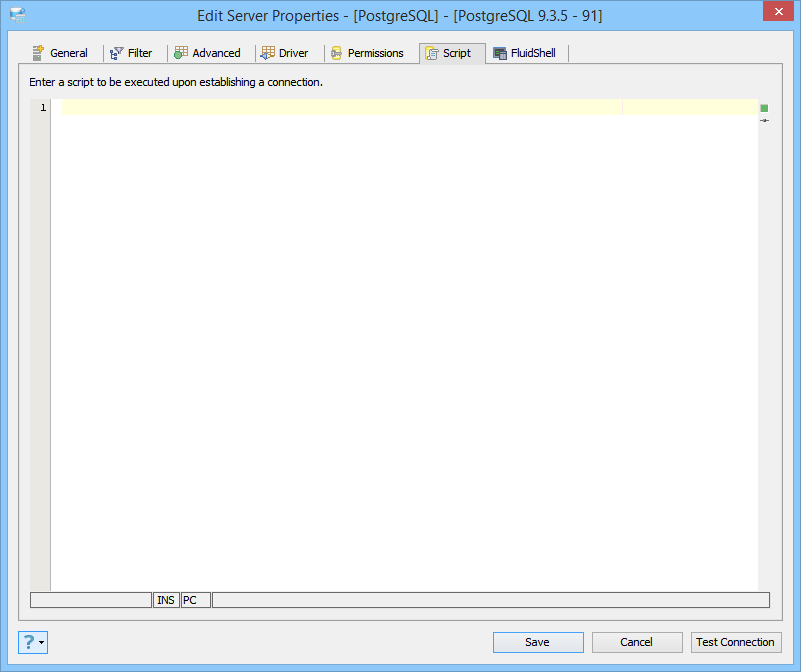Close the Edit Server Properties dialog
The image size is (801, 672).
[778, 12]
